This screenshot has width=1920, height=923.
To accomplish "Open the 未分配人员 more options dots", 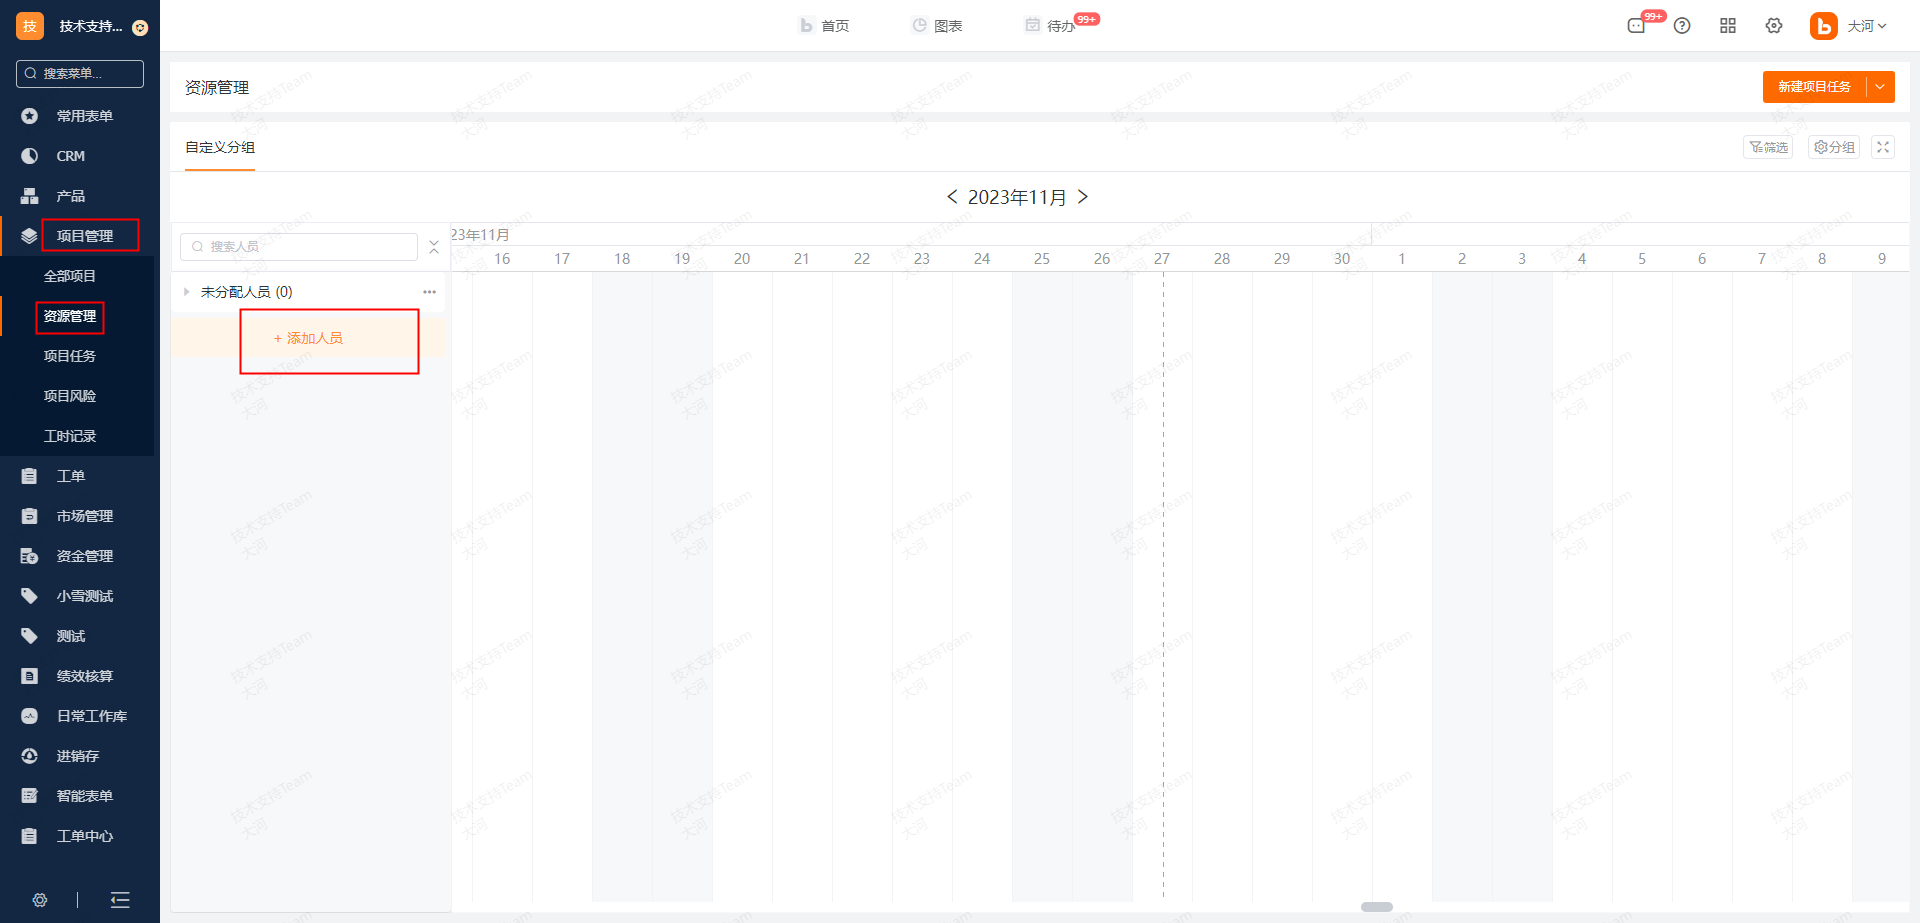I will (429, 292).
